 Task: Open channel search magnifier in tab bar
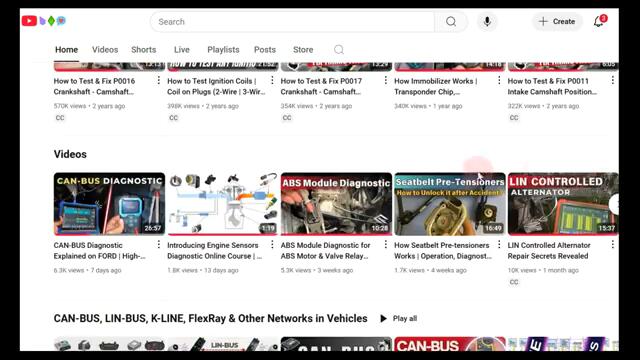[x=339, y=50]
